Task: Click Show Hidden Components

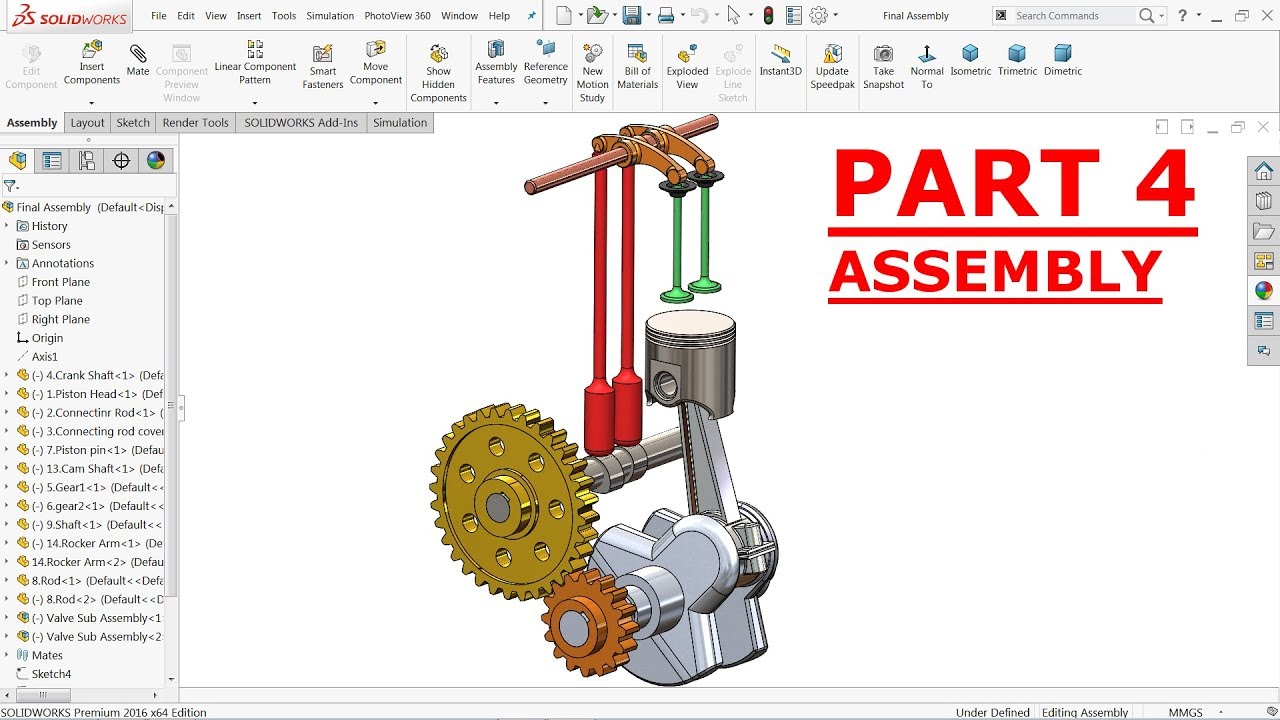Action: pyautogui.click(x=438, y=72)
